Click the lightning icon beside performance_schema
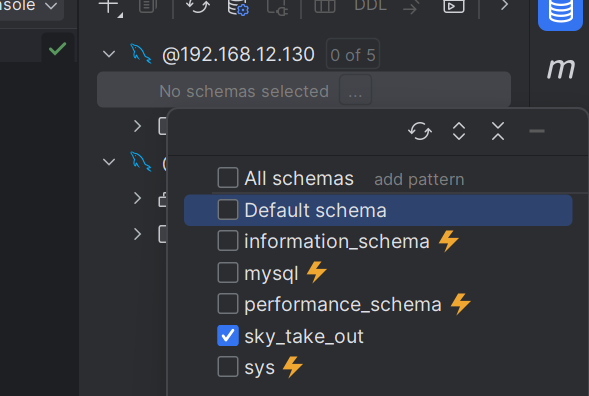589x396 pixels. point(461,304)
